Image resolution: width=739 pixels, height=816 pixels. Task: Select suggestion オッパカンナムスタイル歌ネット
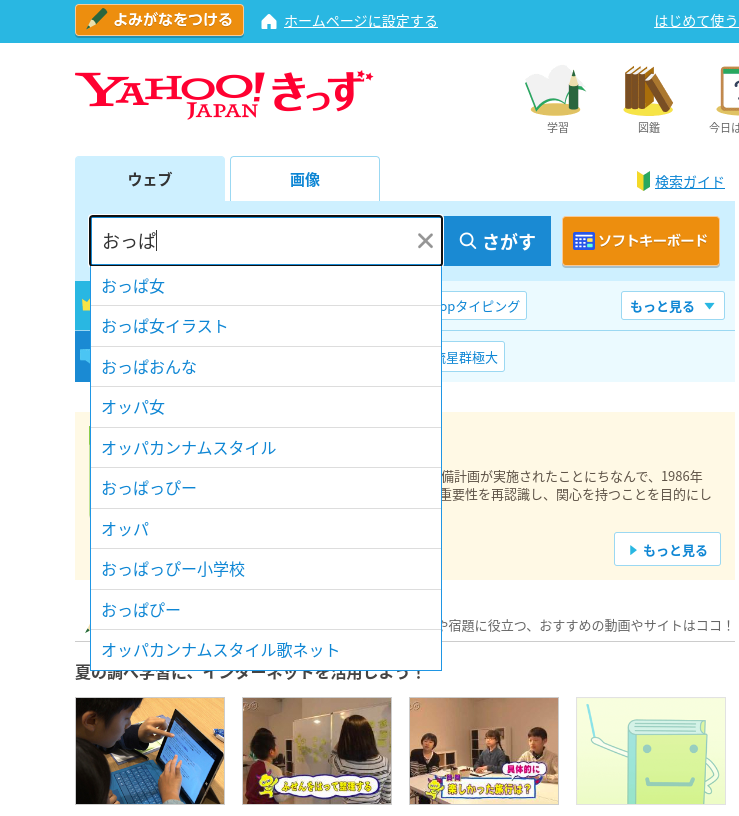pyautogui.click(x=266, y=650)
